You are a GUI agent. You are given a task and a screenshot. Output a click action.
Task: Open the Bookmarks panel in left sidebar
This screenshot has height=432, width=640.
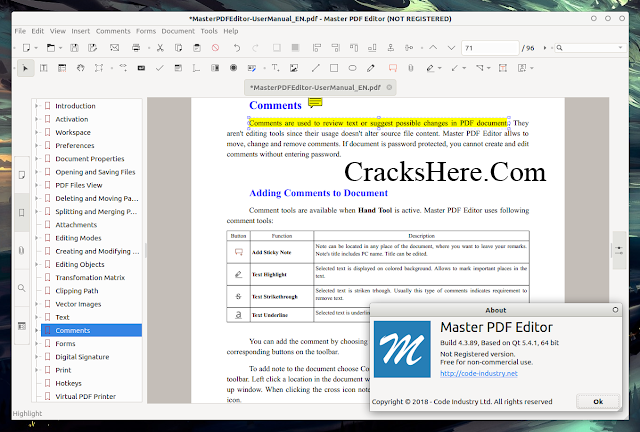pos(22,212)
